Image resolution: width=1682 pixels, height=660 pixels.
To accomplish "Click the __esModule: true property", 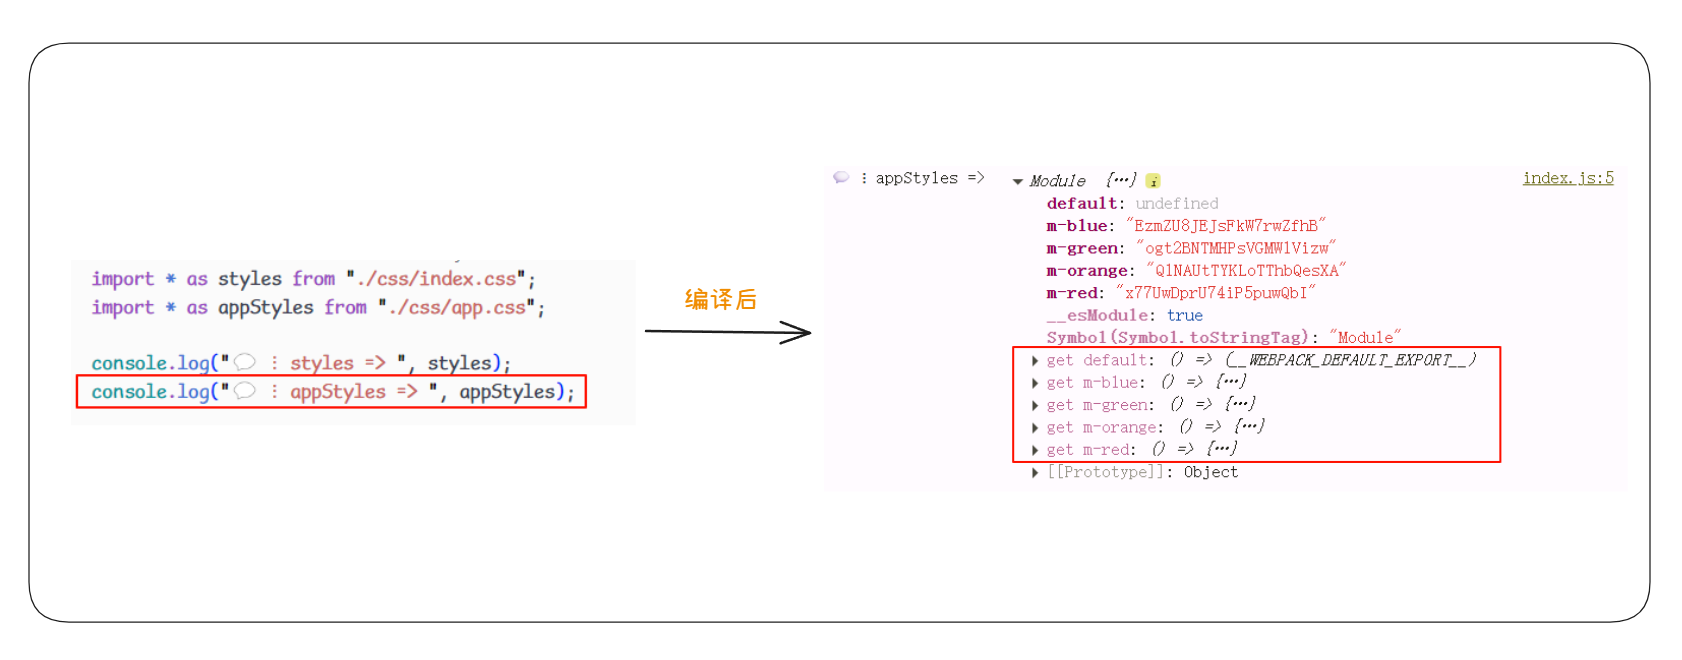I will [1125, 315].
